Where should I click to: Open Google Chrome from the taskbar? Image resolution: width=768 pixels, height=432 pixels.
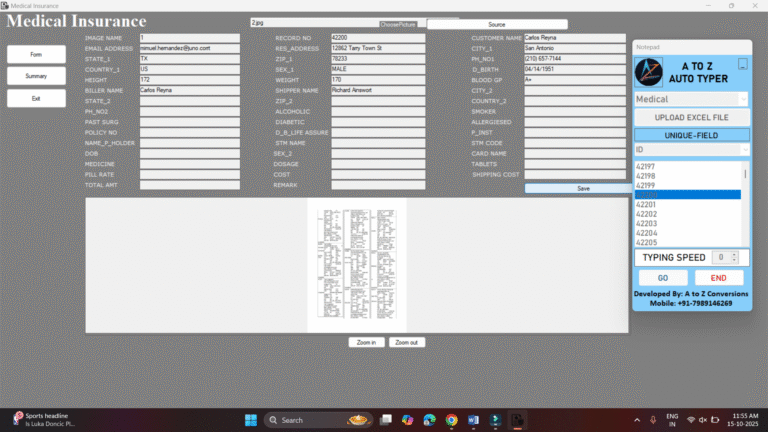point(452,420)
